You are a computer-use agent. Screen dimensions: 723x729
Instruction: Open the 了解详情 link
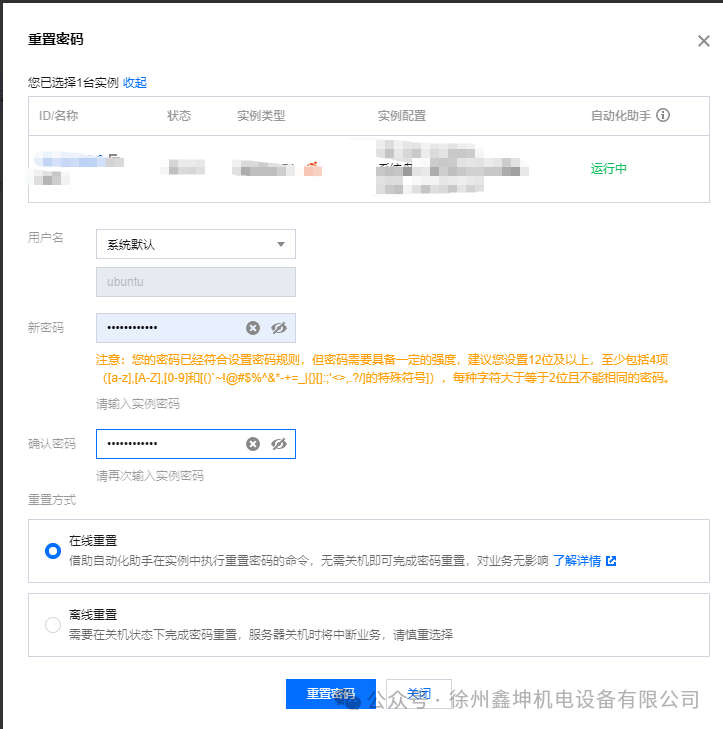pos(577,561)
